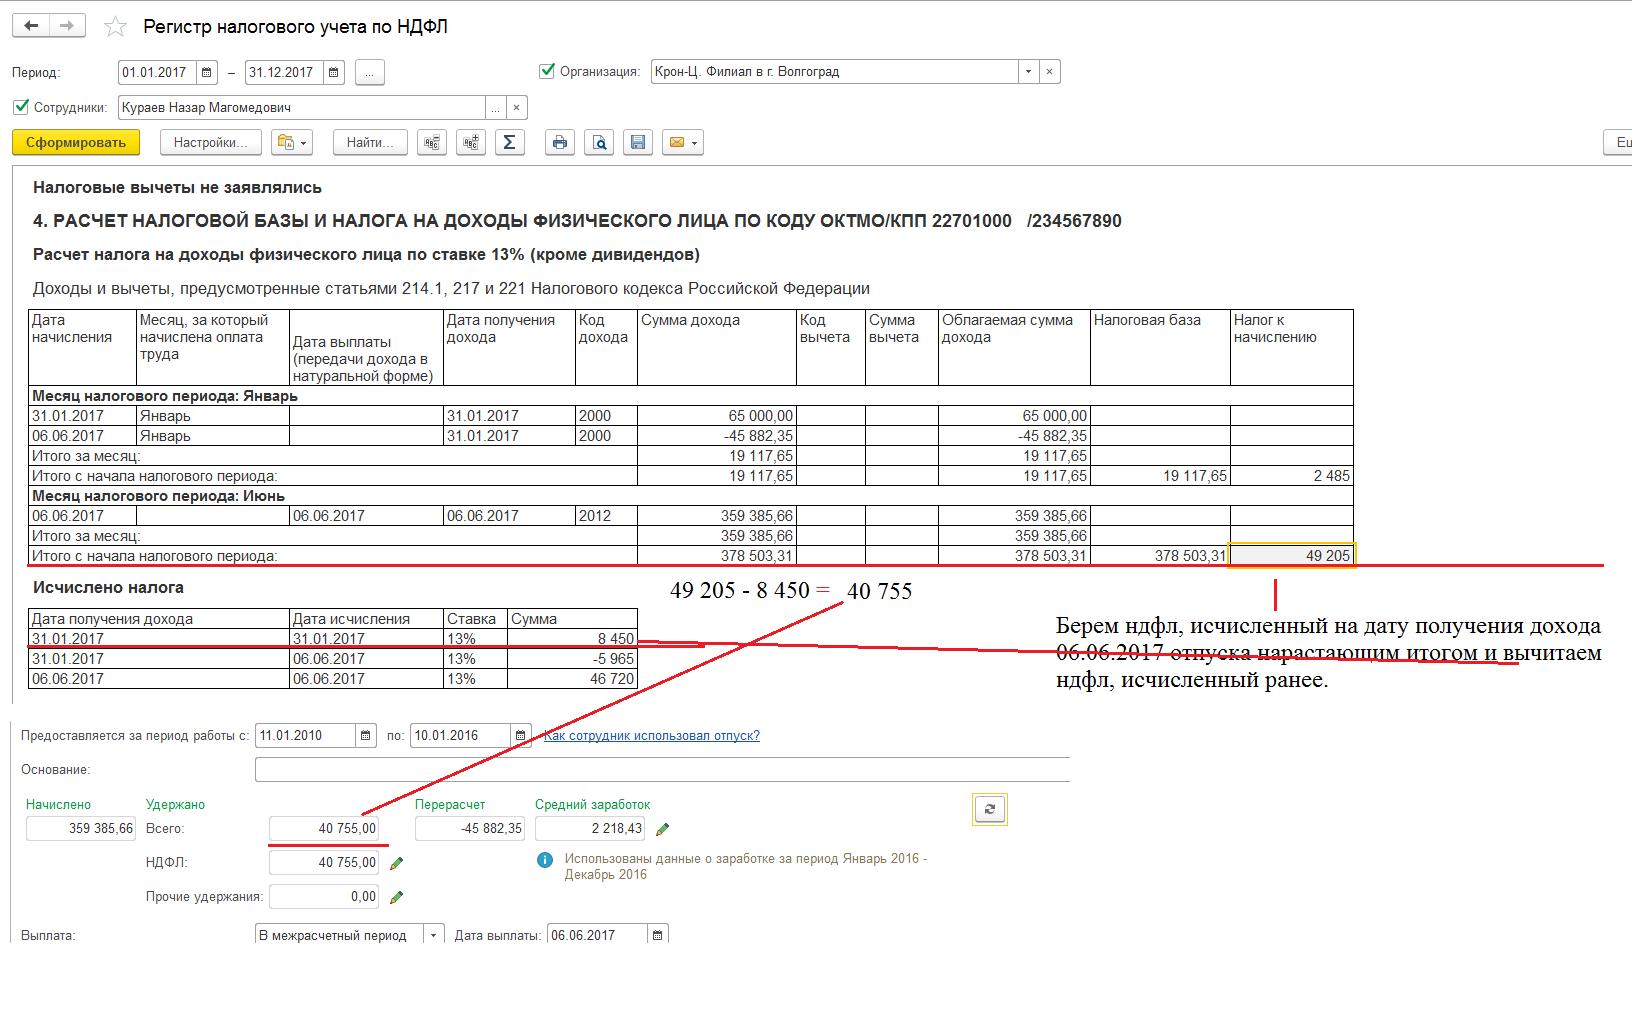Screen dimensions: 1632x1031
Task: Edit НДФЛ with pencil icon
Action: (397, 863)
